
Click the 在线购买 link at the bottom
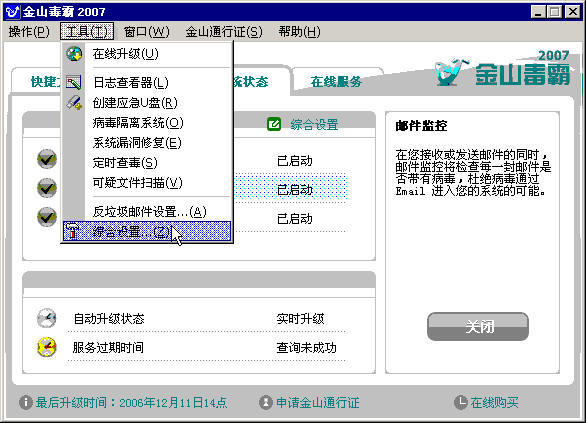tap(494, 402)
